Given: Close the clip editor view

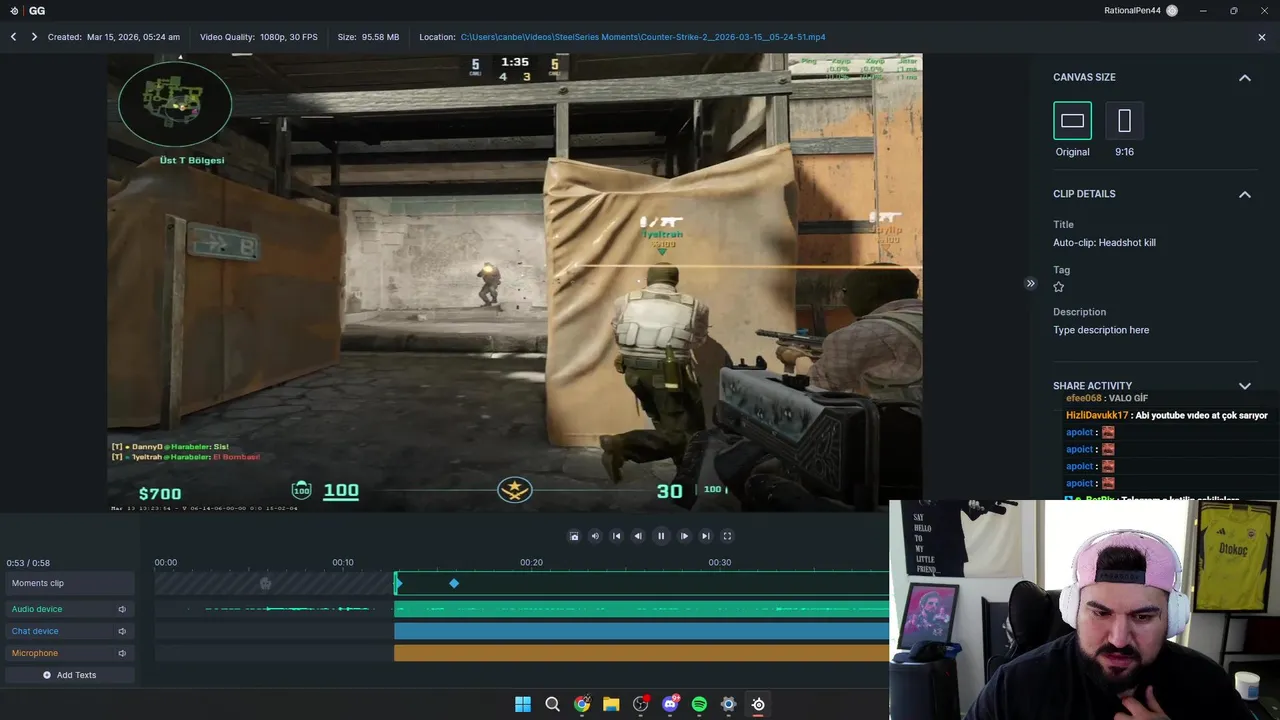Looking at the screenshot, I should (1262, 37).
